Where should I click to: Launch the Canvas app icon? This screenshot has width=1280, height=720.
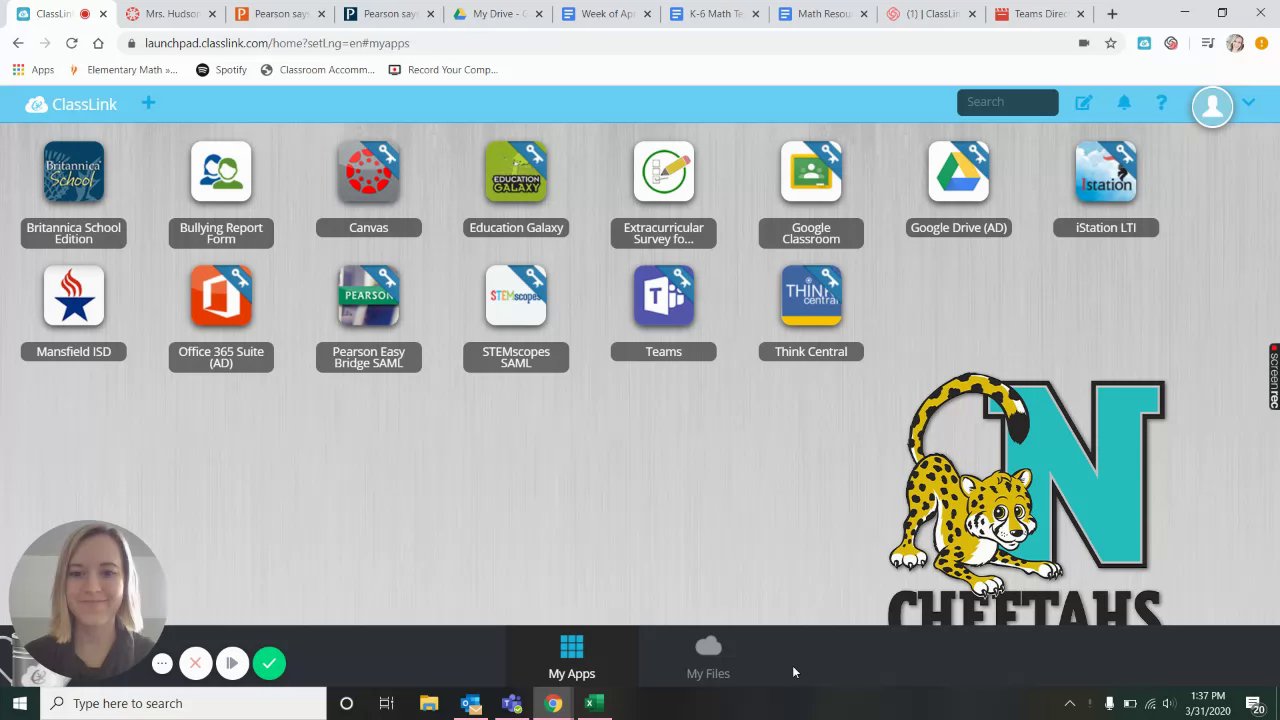(369, 172)
